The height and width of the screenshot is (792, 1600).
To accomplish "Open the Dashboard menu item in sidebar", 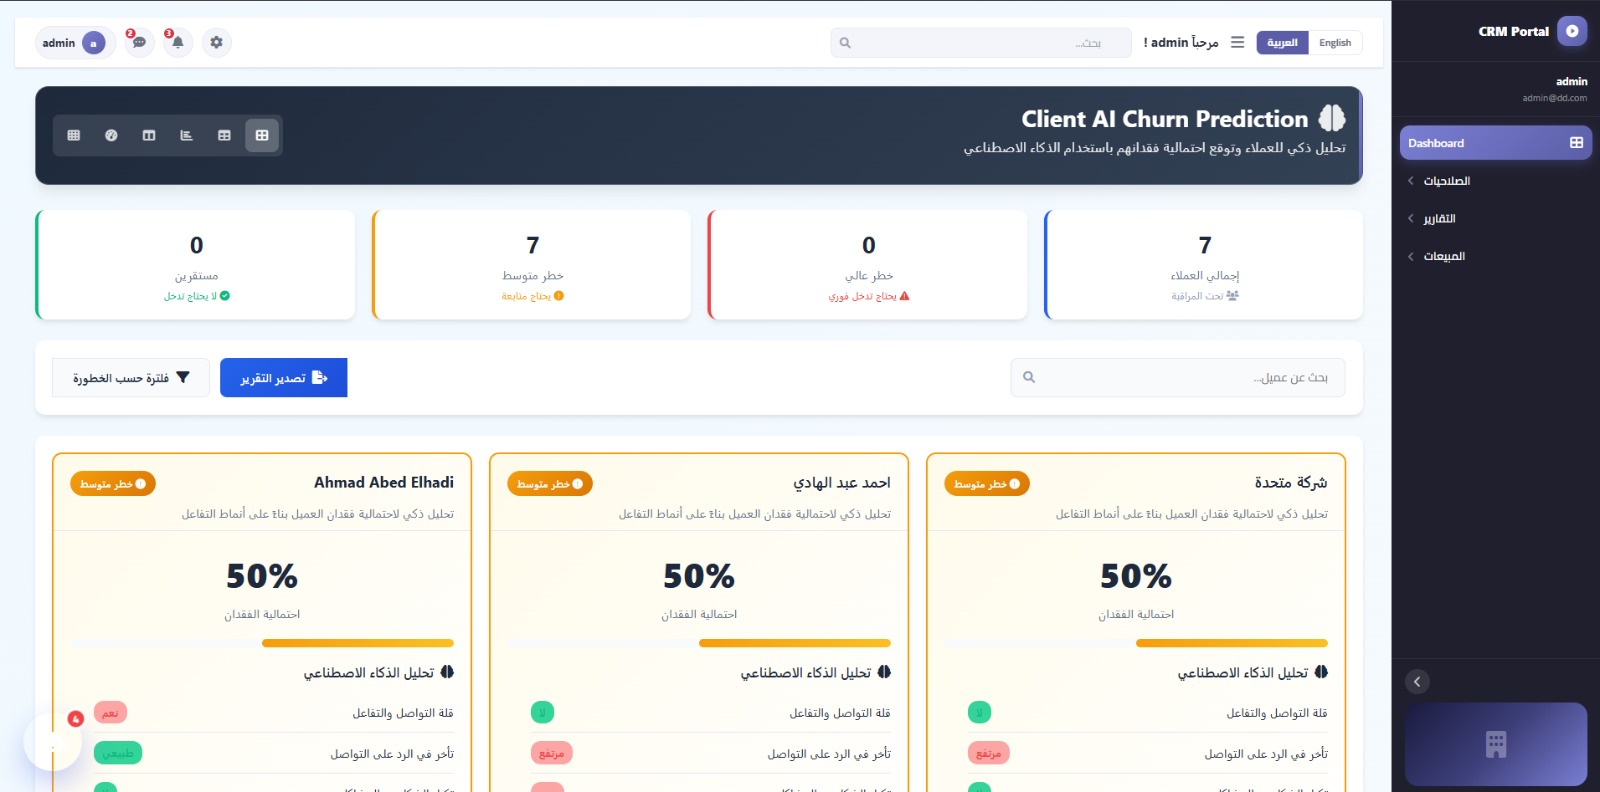I will tap(1496, 143).
